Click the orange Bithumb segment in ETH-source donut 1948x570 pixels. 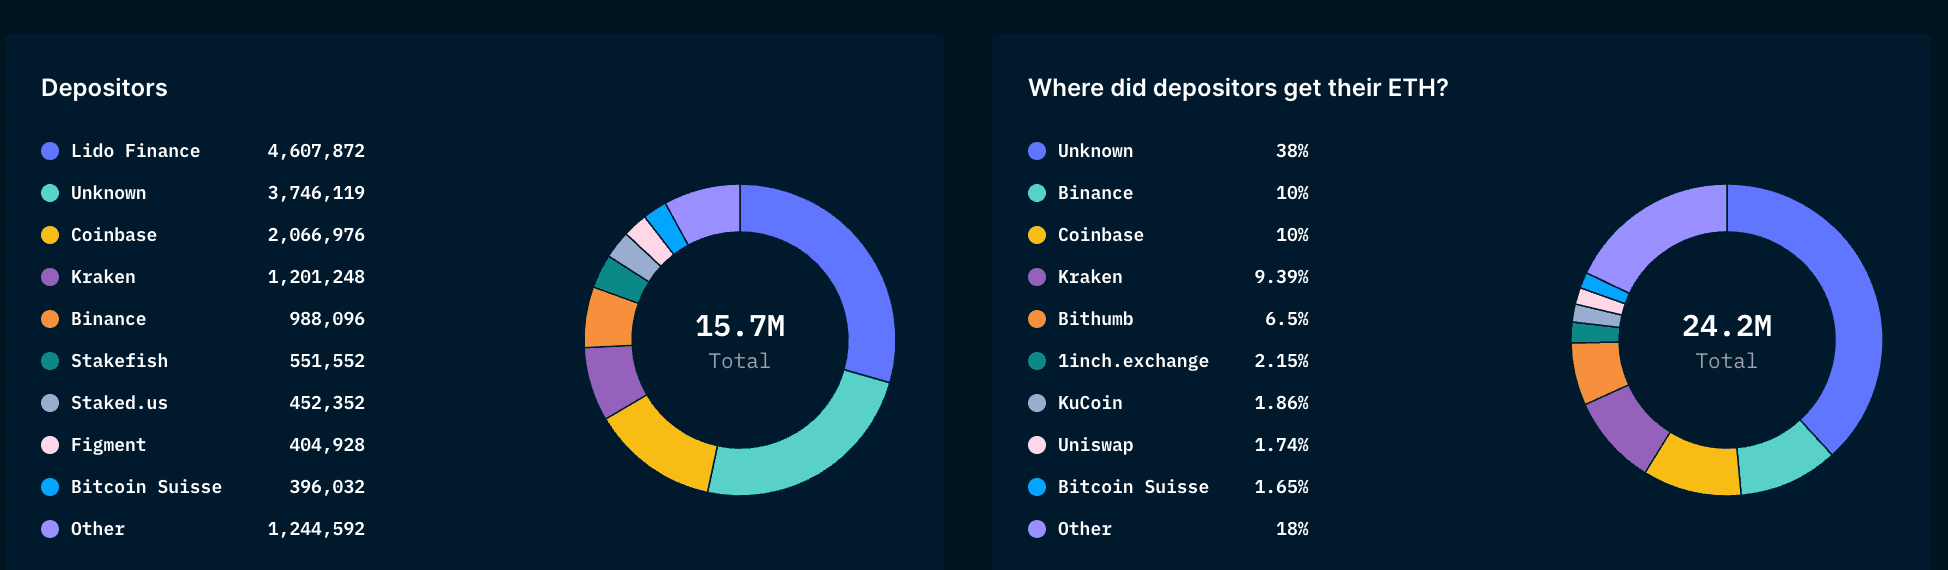coord(1597,370)
